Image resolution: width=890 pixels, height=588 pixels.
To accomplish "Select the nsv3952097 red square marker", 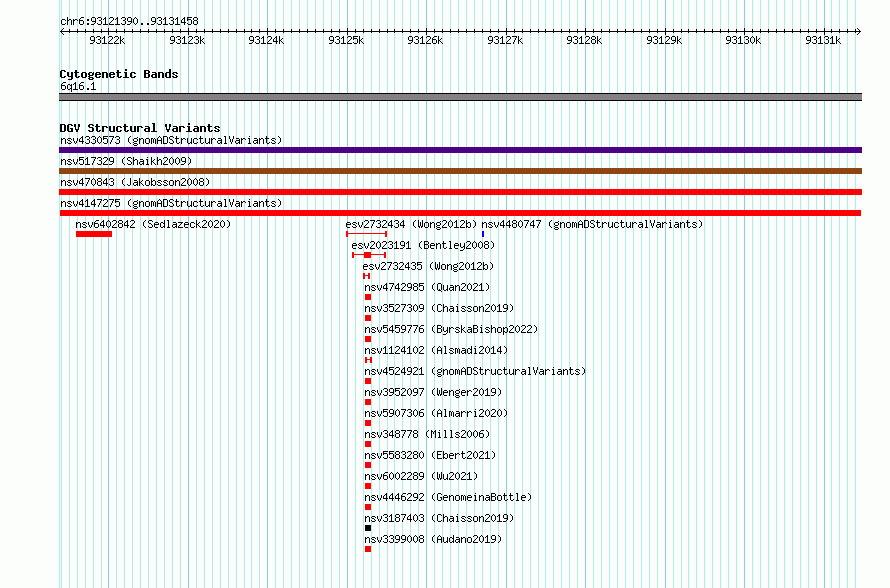I will (x=368, y=402).
